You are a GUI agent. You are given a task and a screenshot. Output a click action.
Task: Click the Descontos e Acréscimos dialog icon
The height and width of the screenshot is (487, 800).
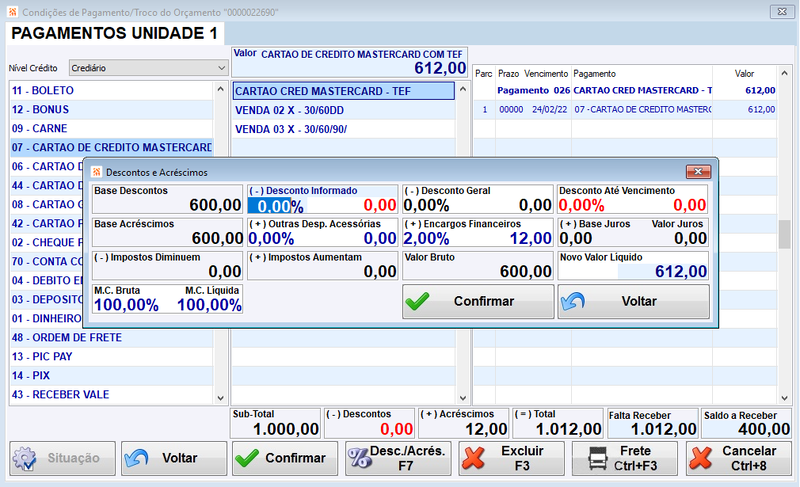coord(96,172)
